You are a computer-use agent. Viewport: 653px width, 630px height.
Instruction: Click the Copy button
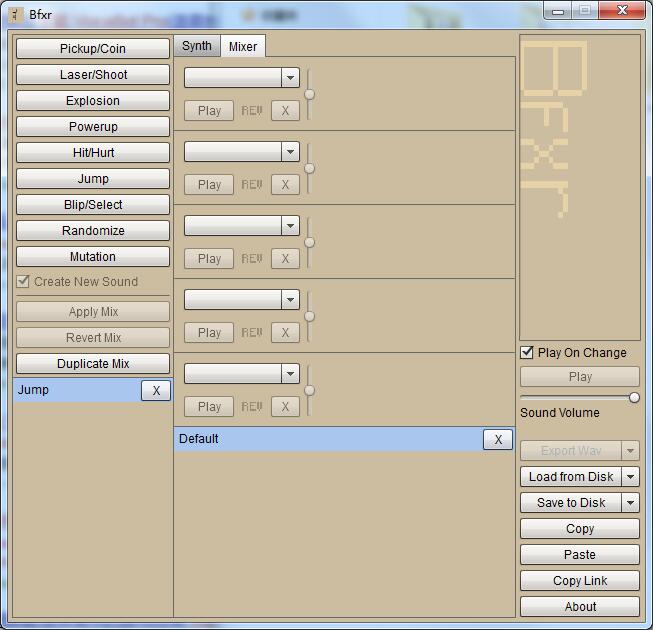point(580,528)
